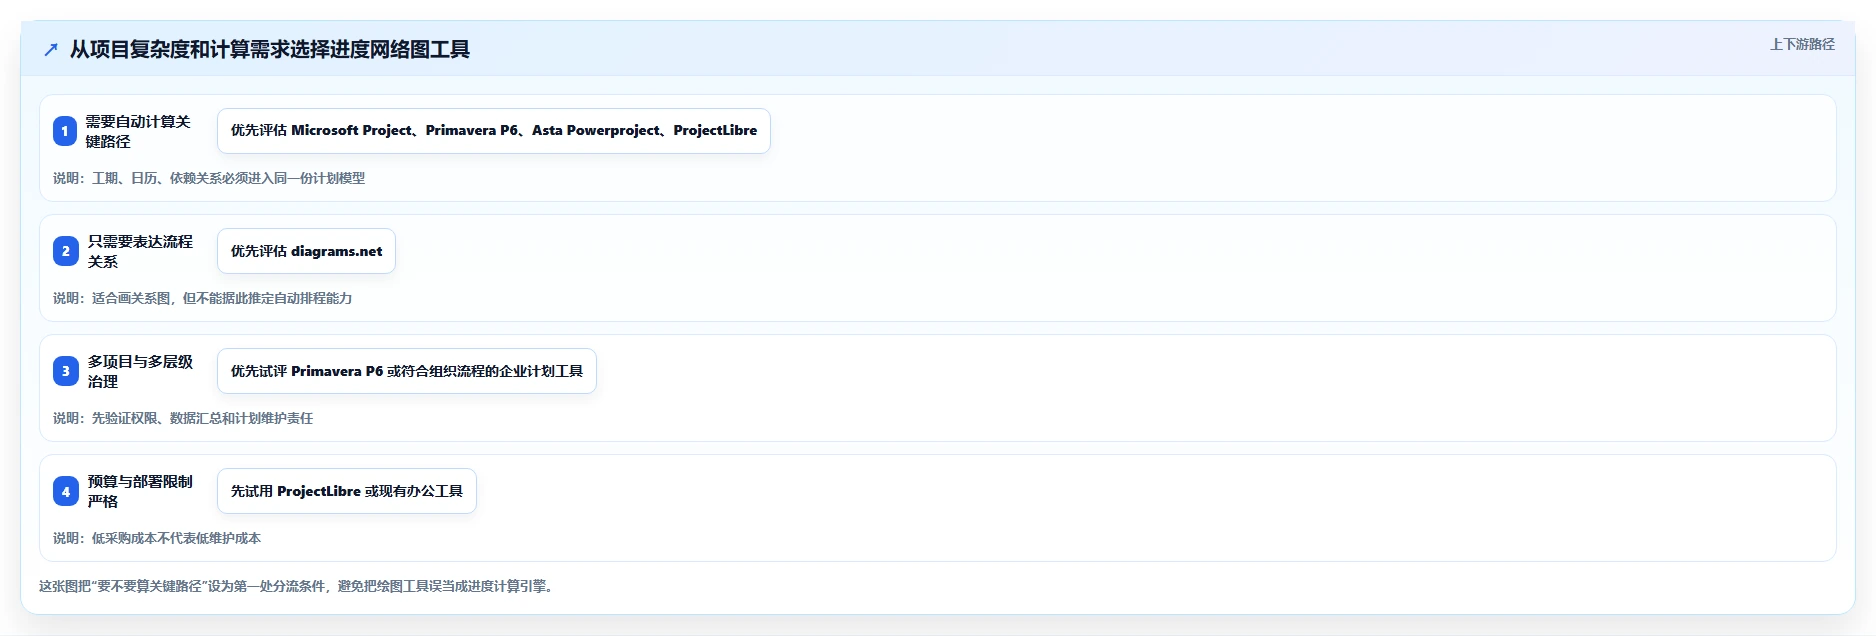Click condition text 需要自动计算关键路径
1876x636 pixels.
coord(138,131)
